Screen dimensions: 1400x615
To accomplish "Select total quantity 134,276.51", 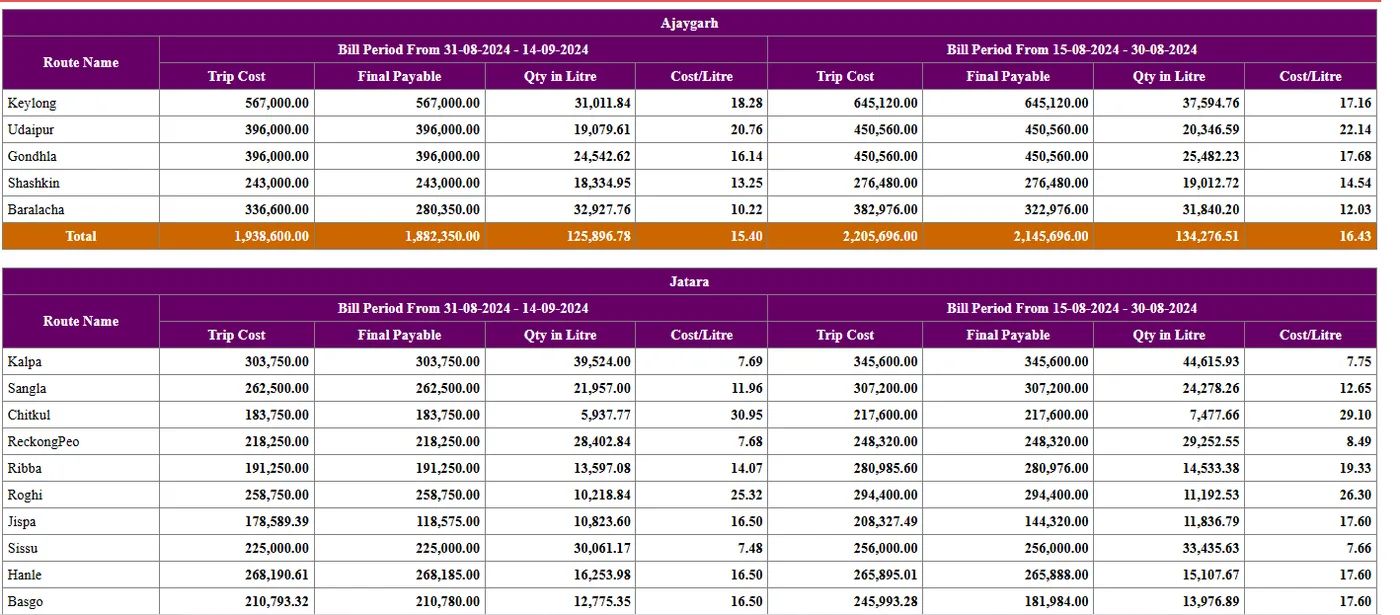I will [1207, 236].
